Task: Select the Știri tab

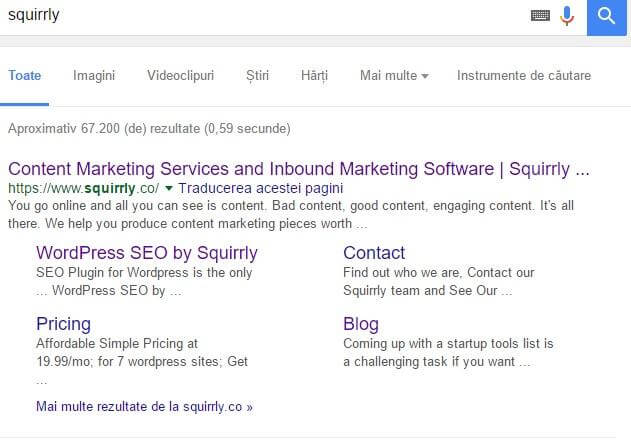Action: (257, 76)
